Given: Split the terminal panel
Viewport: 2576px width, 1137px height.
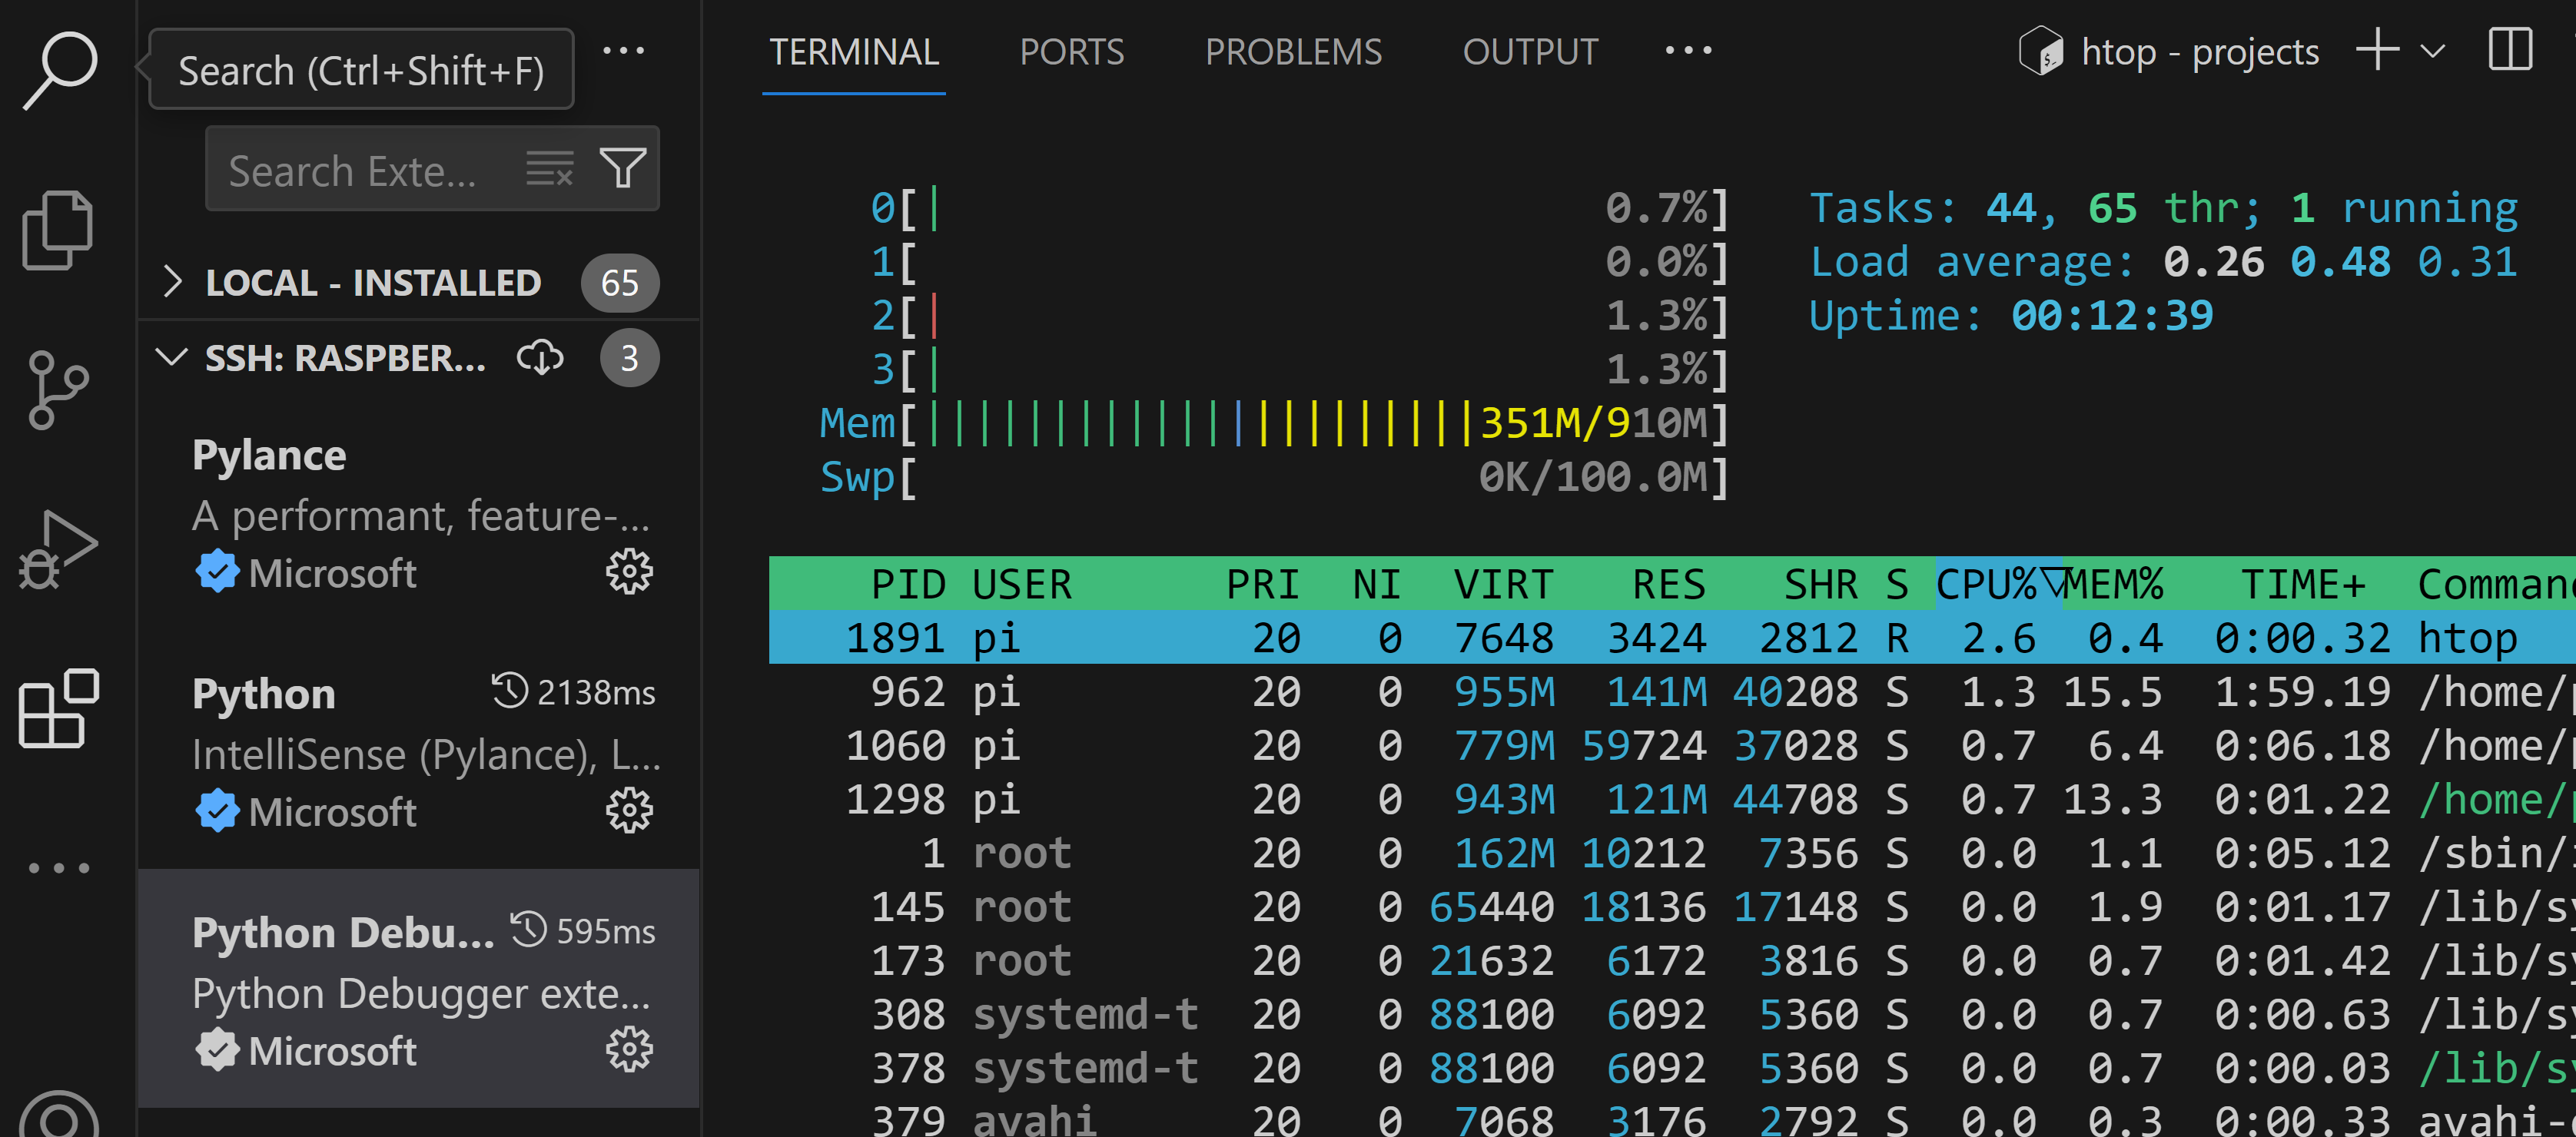Looking at the screenshot, I should coord(2510,49).
